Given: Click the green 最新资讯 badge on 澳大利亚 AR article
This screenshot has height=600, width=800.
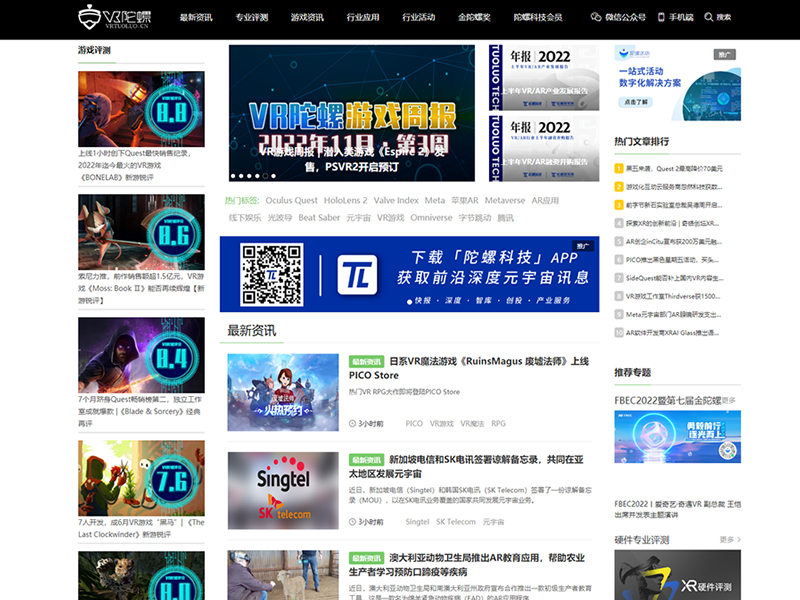Looking at the screenshot, I should point(366,558).
